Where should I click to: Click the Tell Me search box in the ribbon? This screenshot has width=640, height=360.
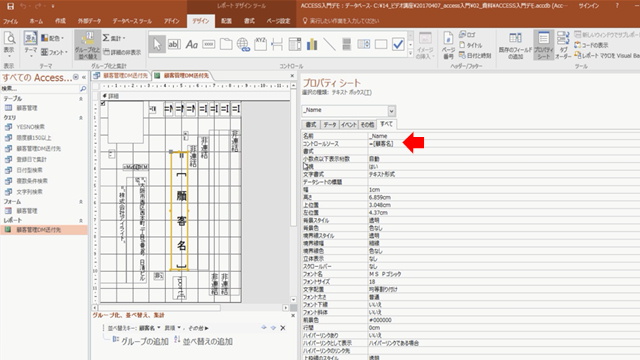click(x=342, y=21)
